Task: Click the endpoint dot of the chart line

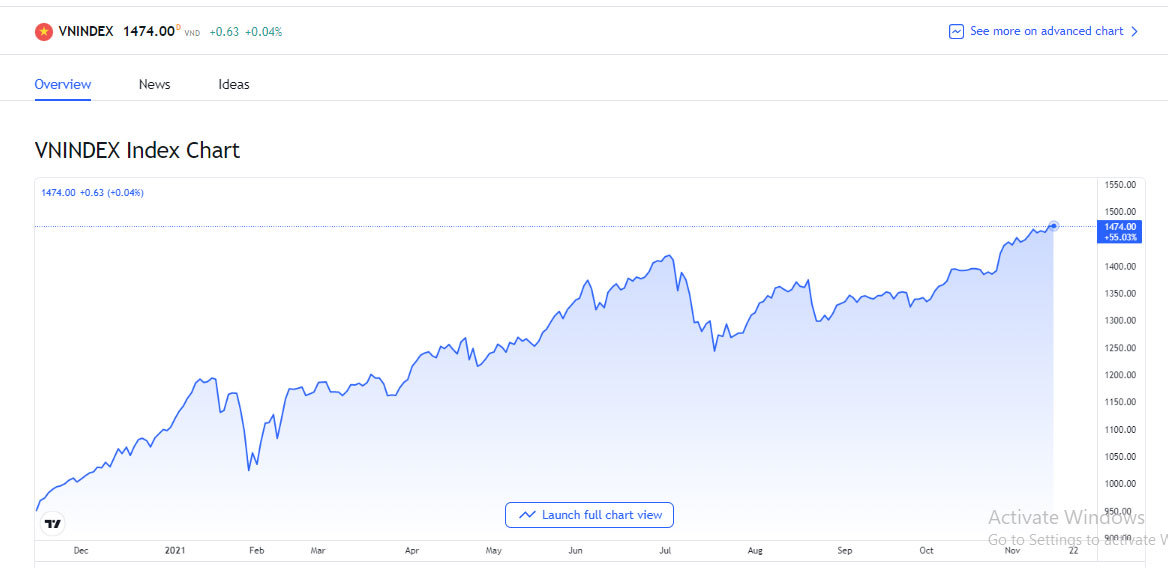Action: pyautogui.click(x=1053, y=226)
